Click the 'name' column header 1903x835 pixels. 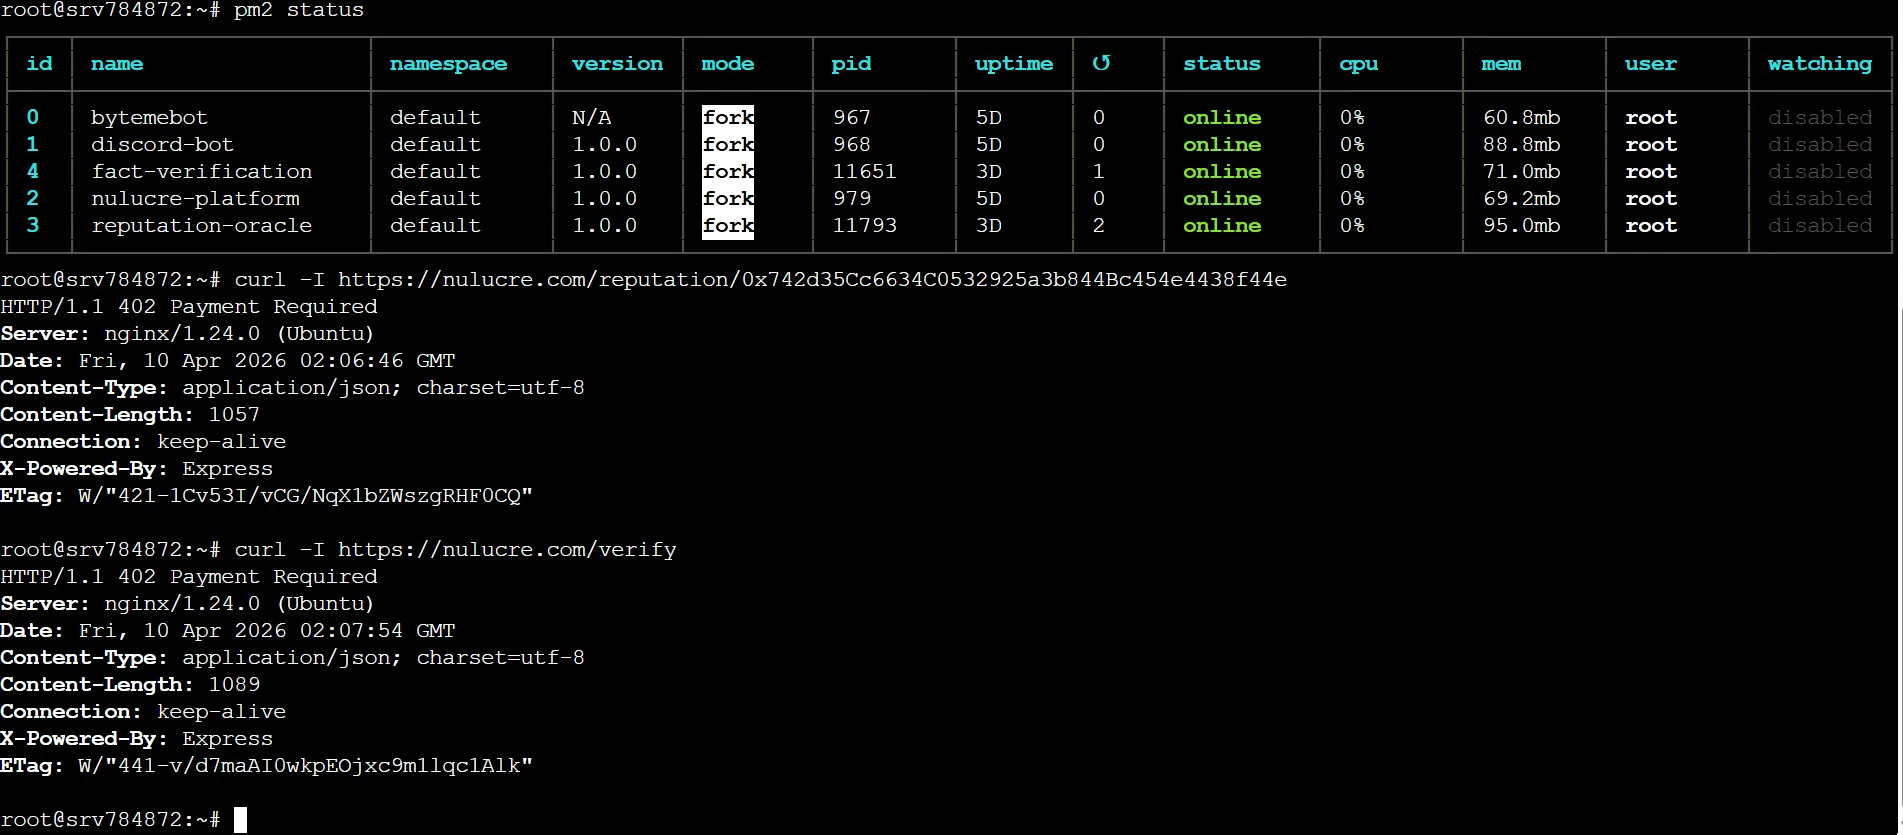pos(117,63)
